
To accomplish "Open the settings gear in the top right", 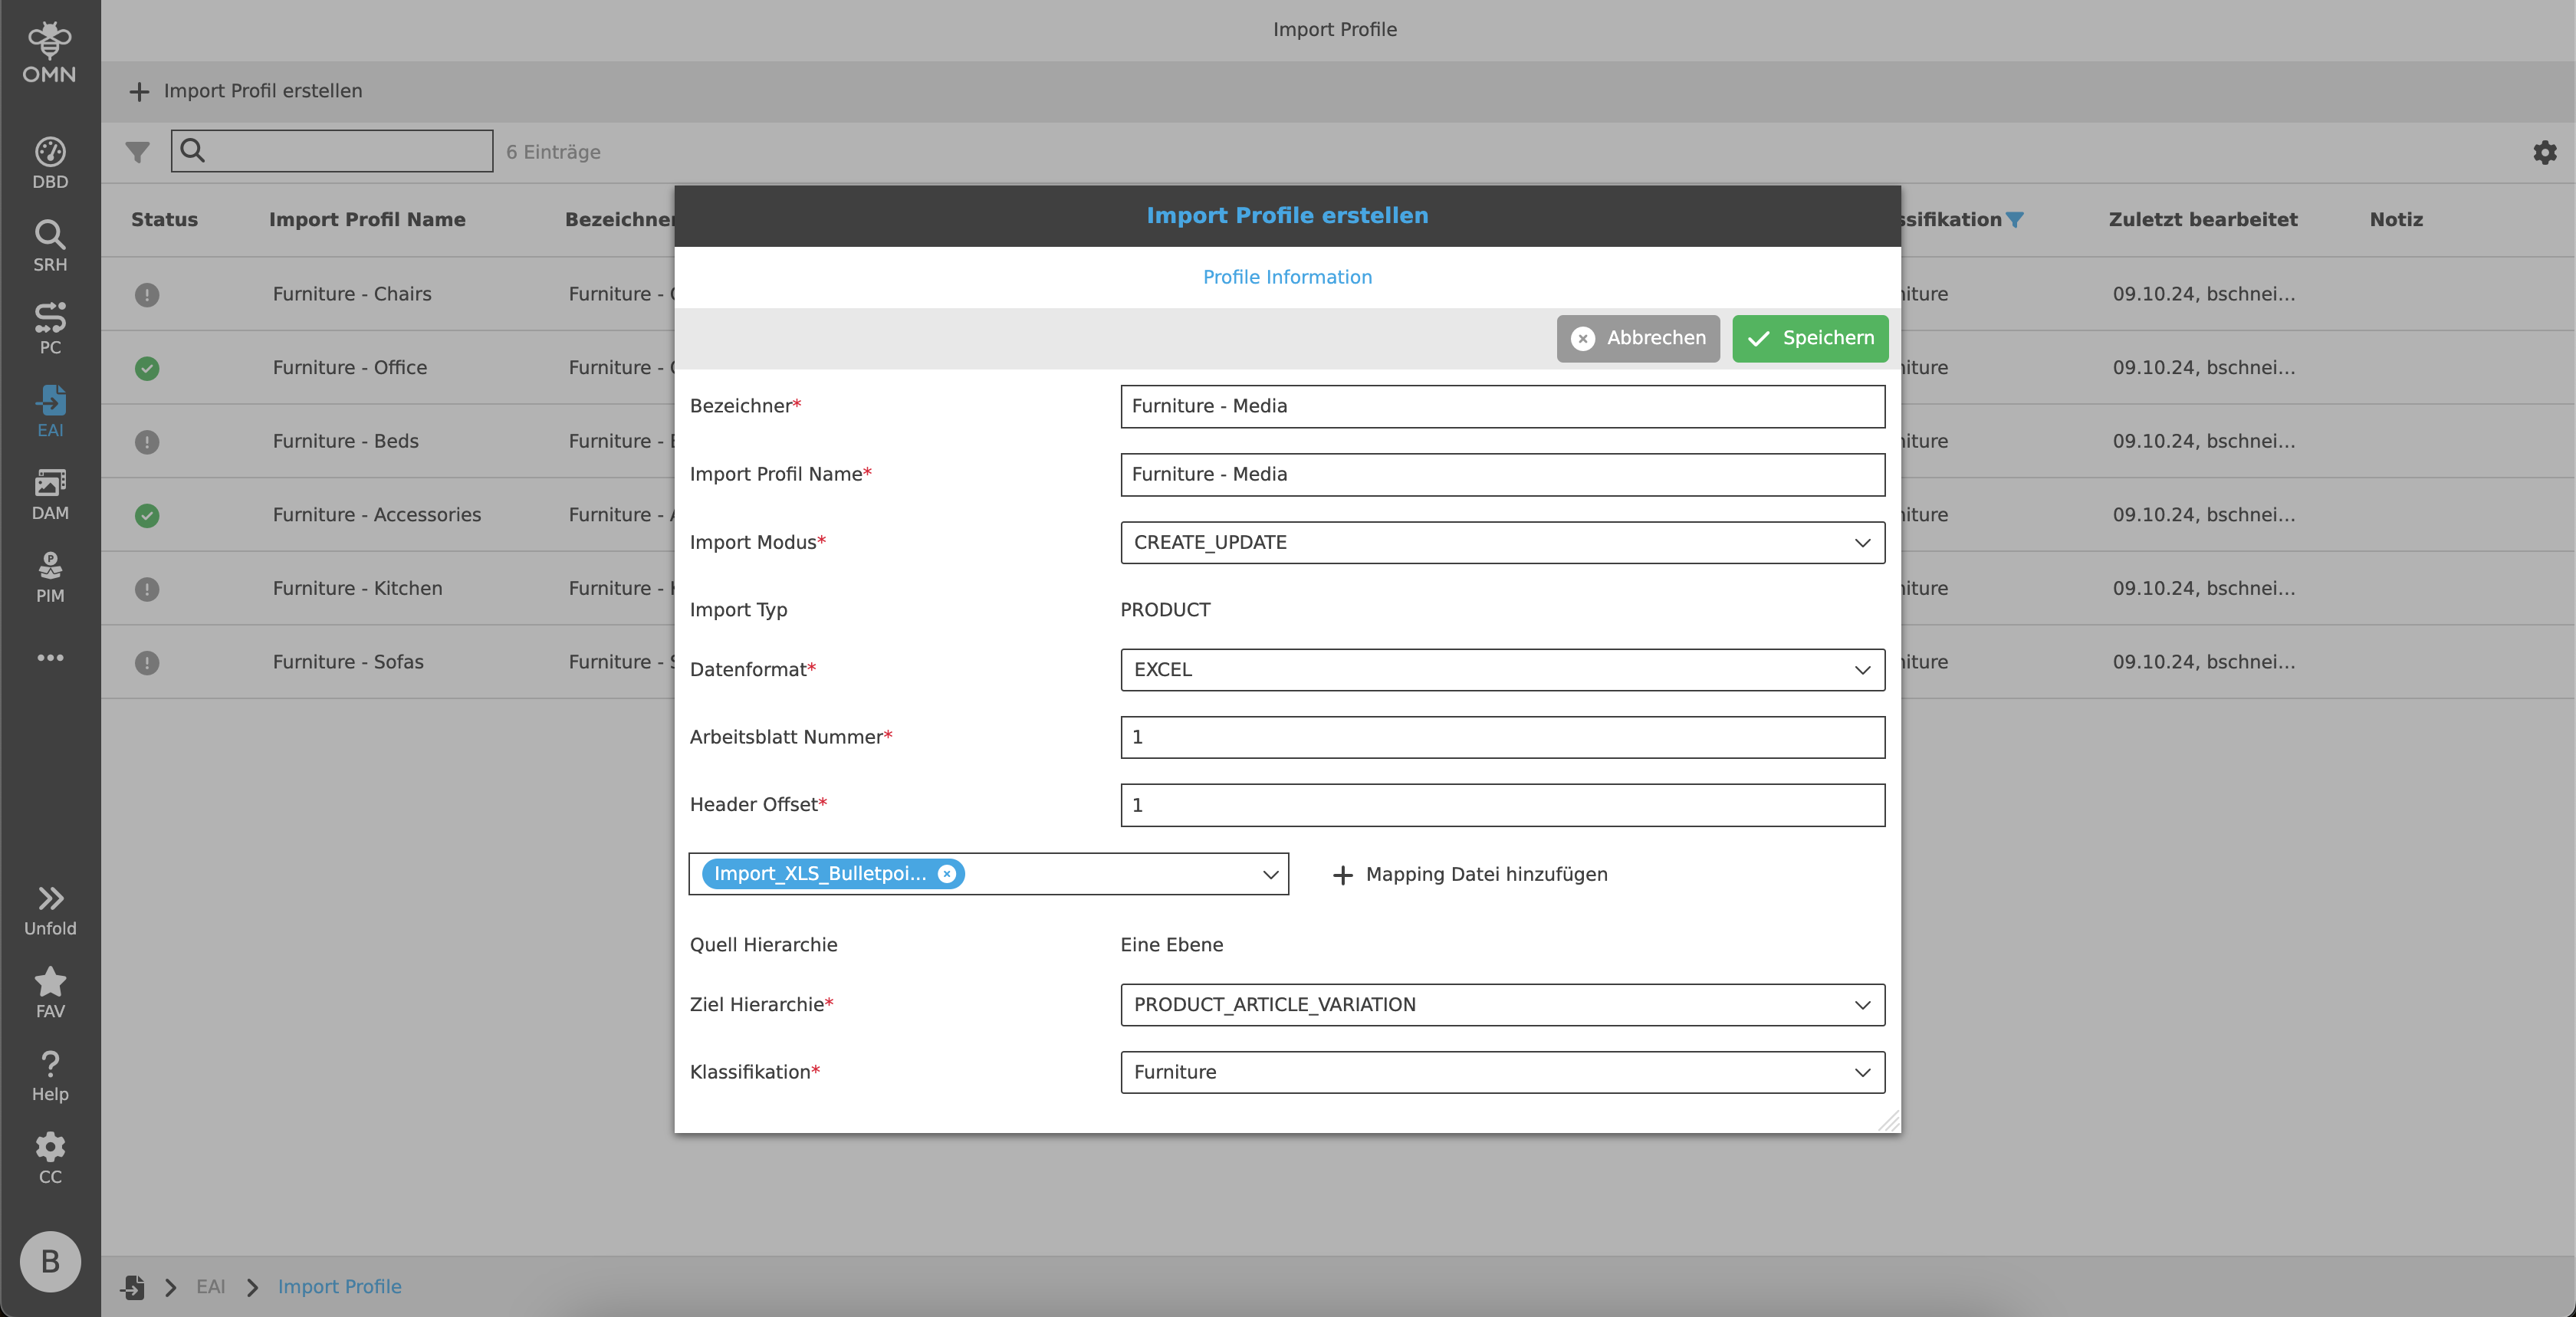I will tap(2545, 152).
